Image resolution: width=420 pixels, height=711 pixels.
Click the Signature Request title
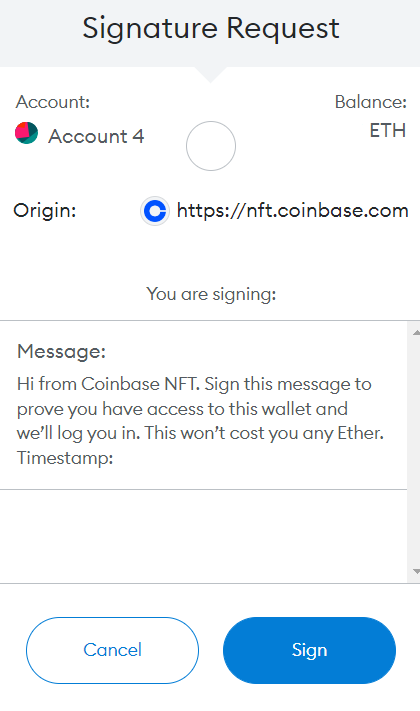click(x=210, y=28)
